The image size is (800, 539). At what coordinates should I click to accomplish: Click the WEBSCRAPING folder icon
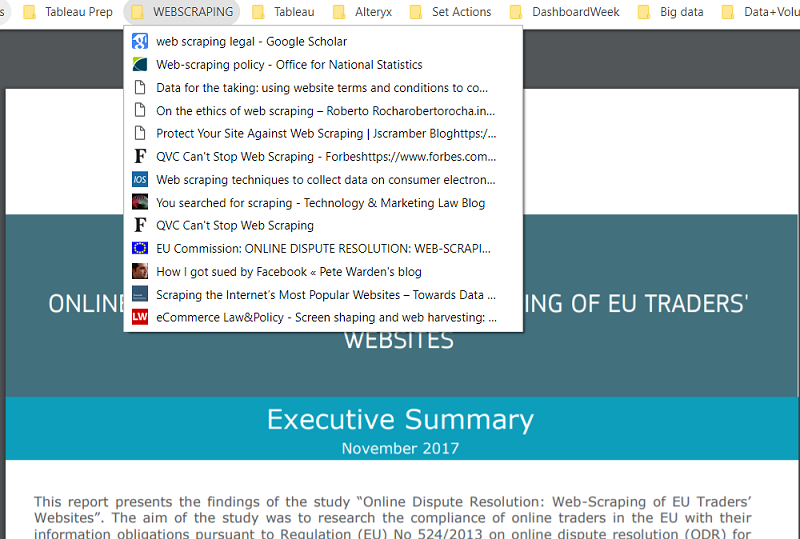(137, 12)
